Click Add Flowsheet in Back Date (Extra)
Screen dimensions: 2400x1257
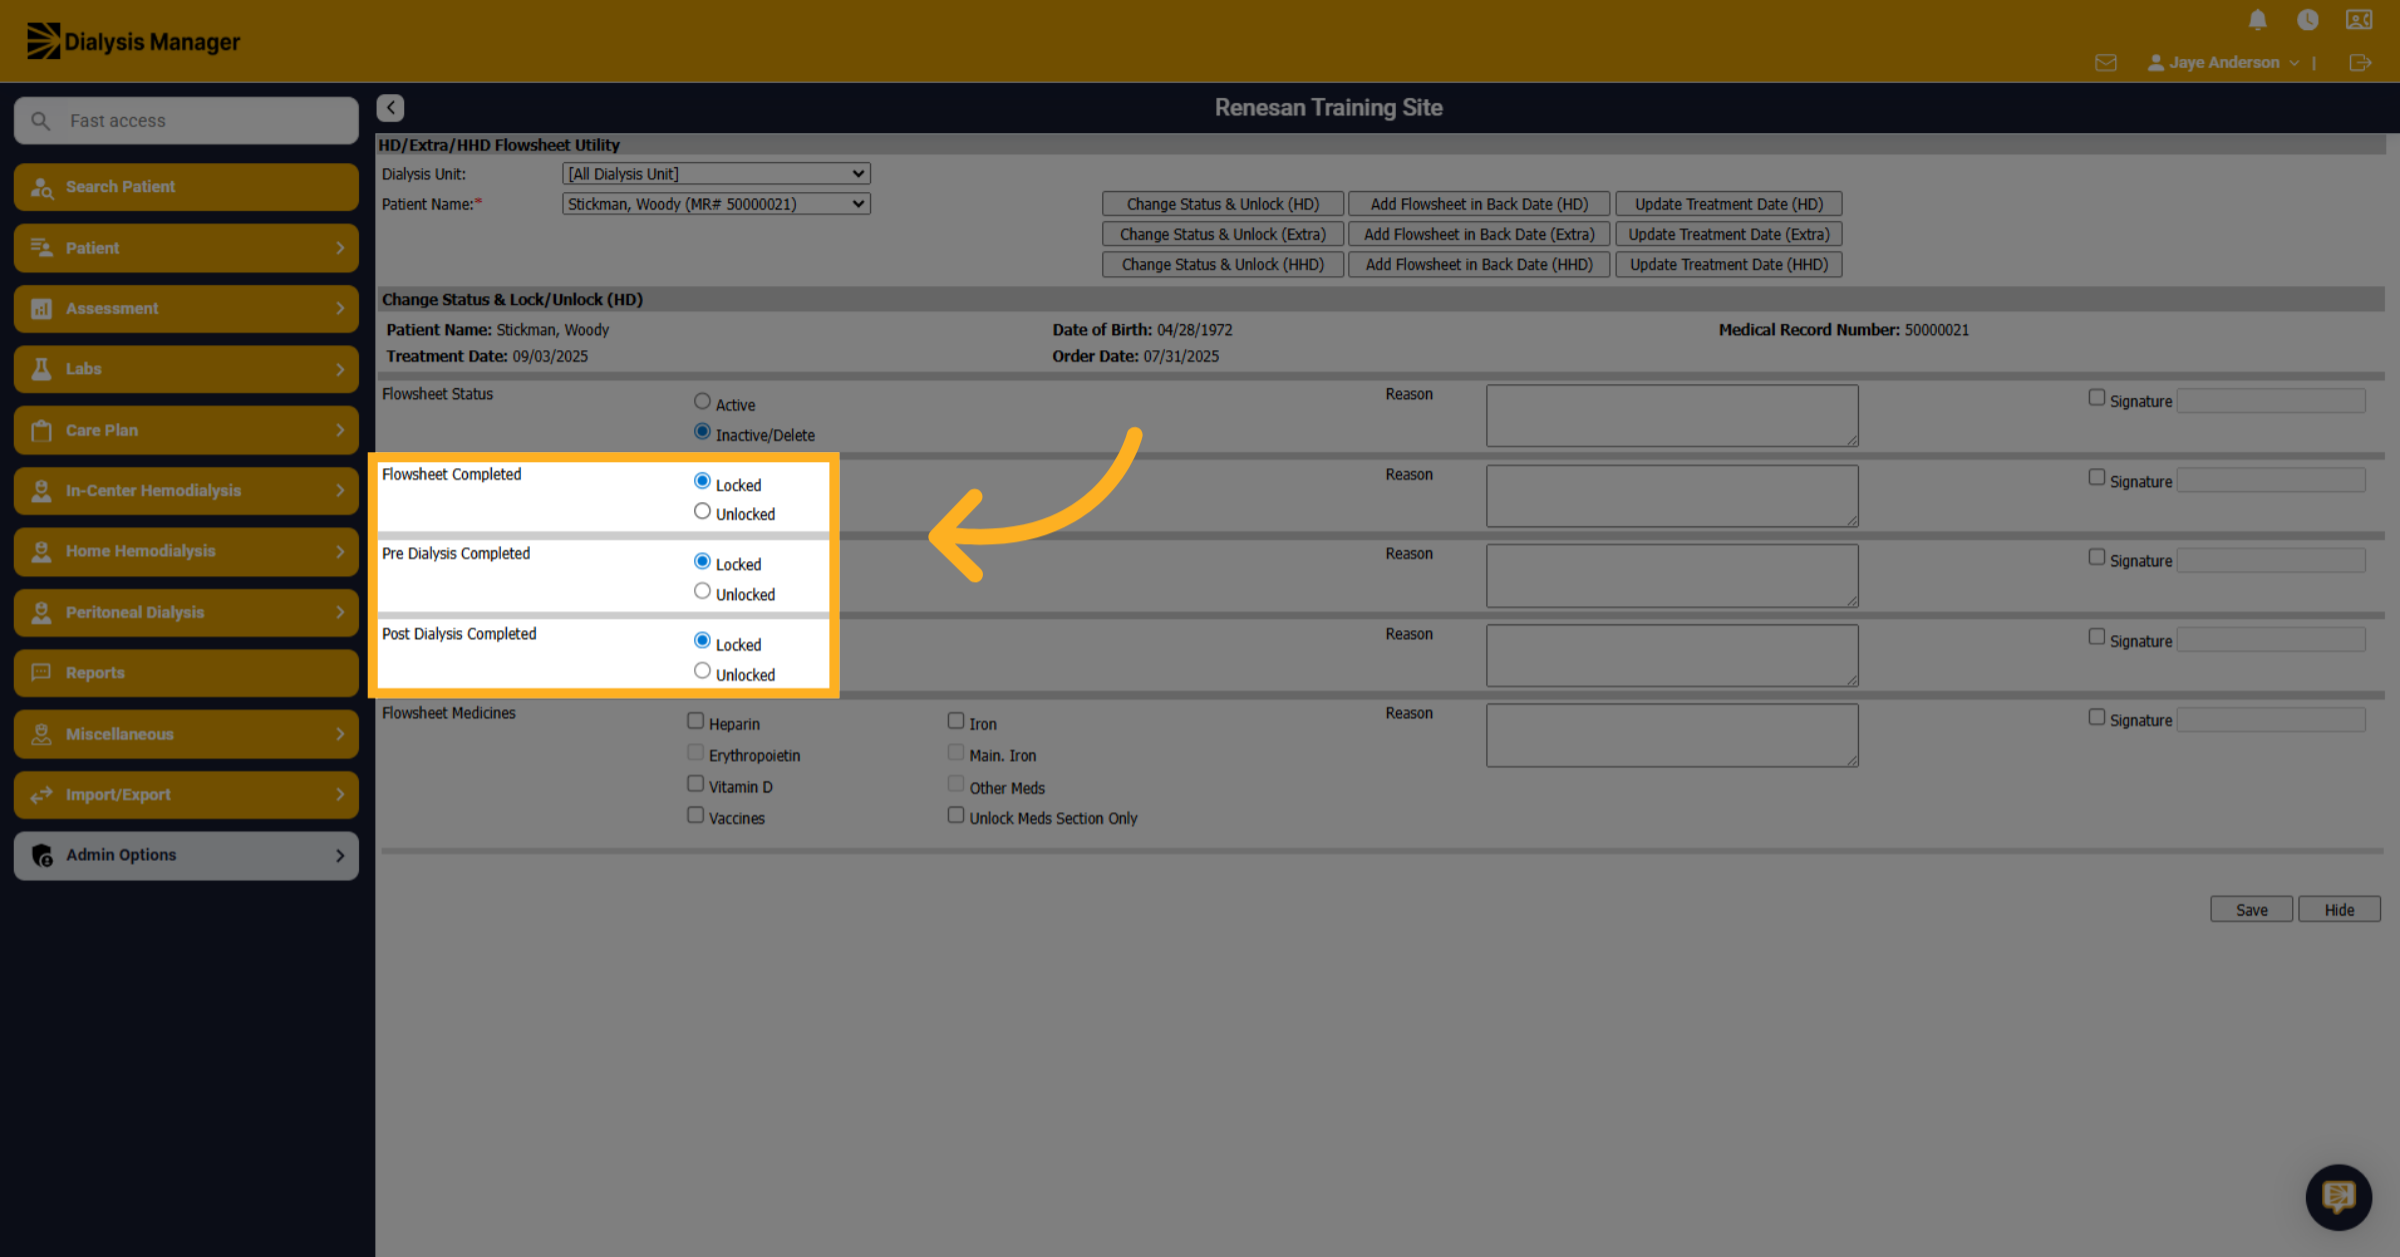click(x=1479, y=234)
